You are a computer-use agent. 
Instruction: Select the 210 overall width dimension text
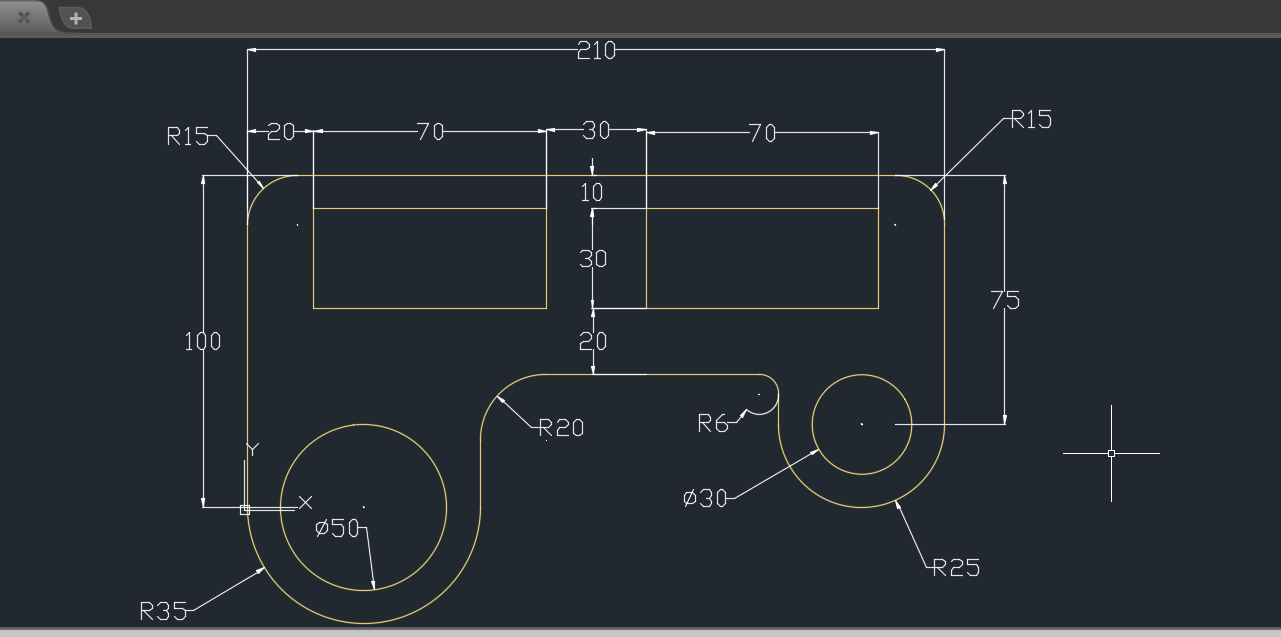(x=596, y=51)
